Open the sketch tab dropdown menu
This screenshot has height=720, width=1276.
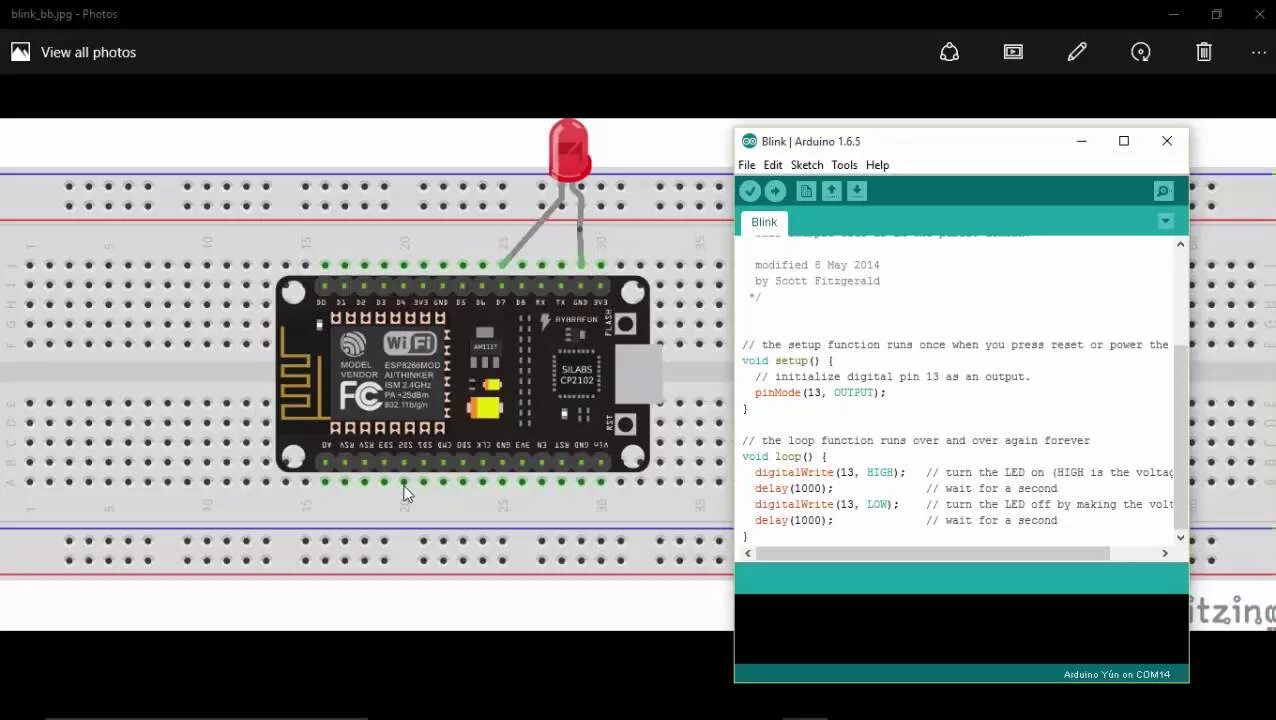click(1165, 221)
